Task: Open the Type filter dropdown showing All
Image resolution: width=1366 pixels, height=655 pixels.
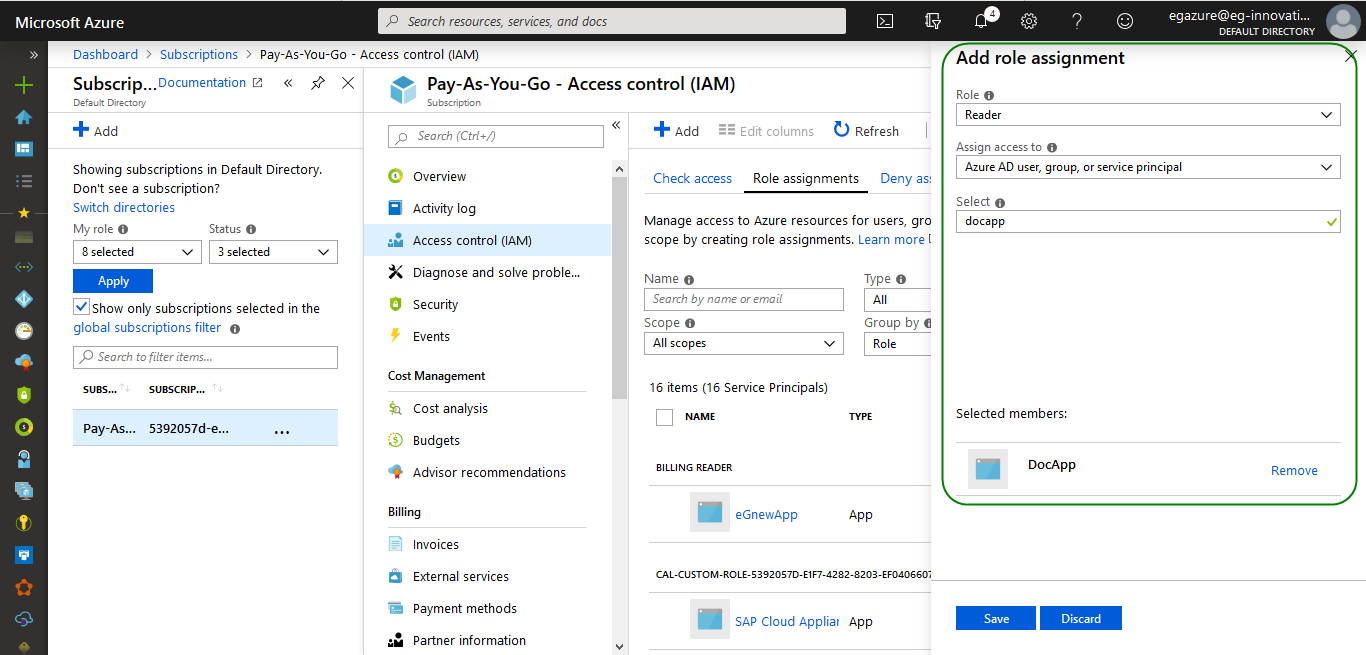Action: (x=897, y=299)
